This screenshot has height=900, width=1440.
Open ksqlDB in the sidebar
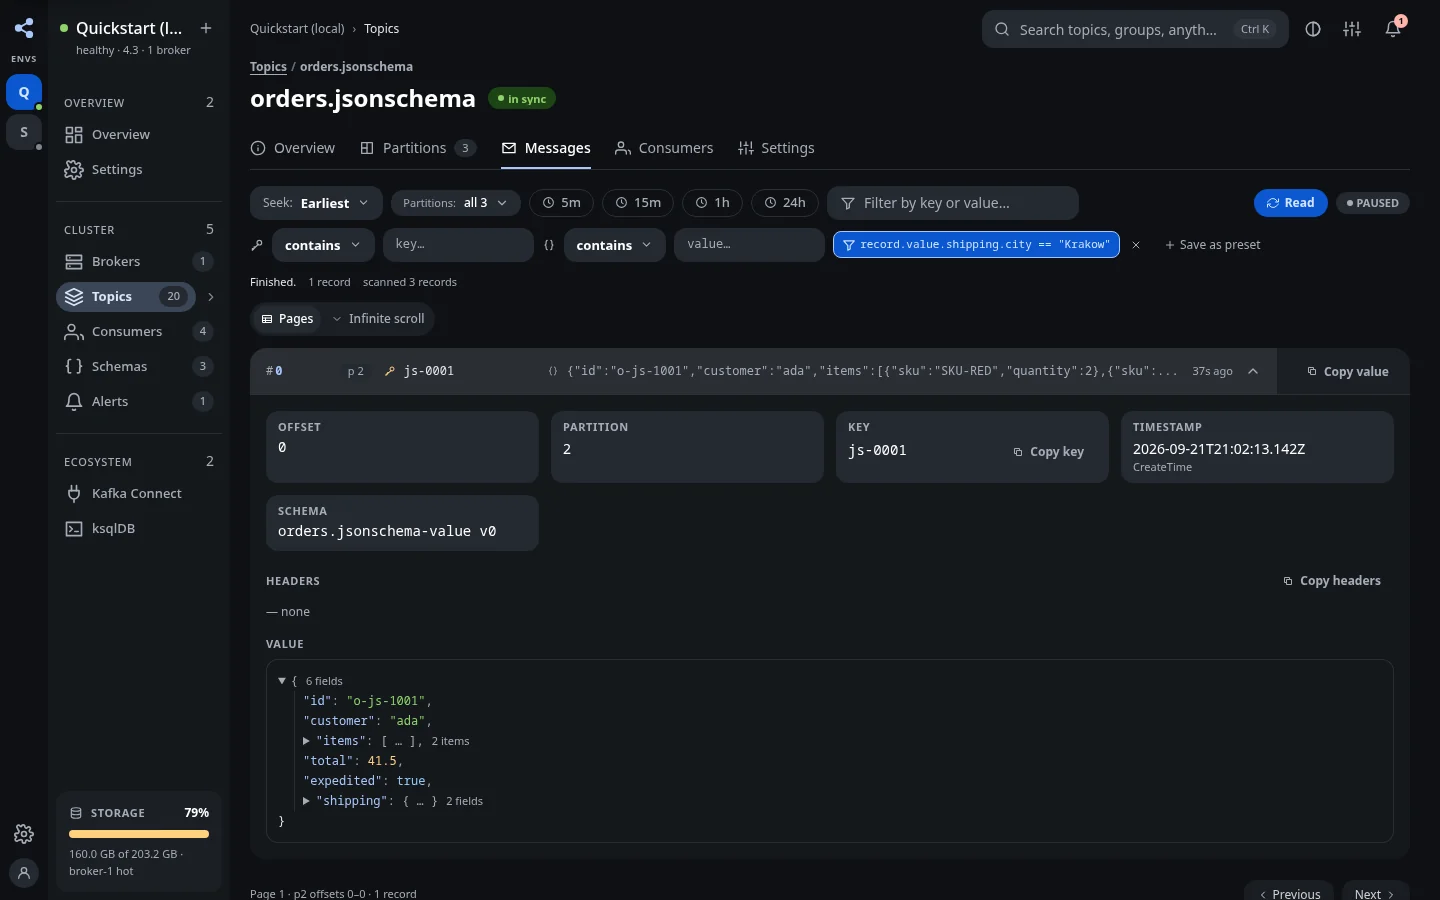[139, 528]
